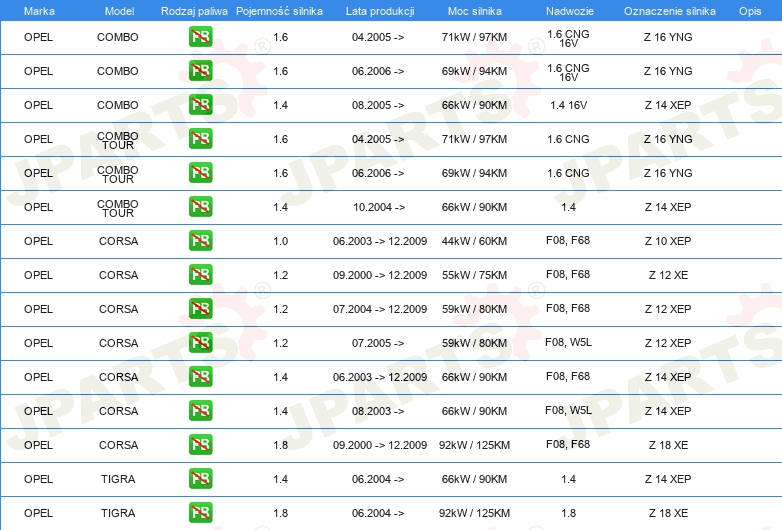Click the '44kW / 60KM' power cell
The height and width of the screenshot is (530, 782).
(474, 241)
